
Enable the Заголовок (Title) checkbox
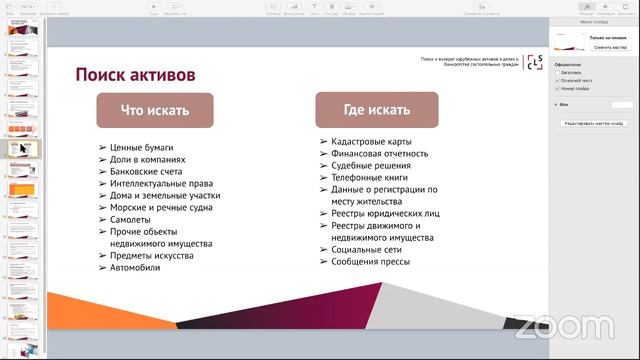(x=557, y=73)
